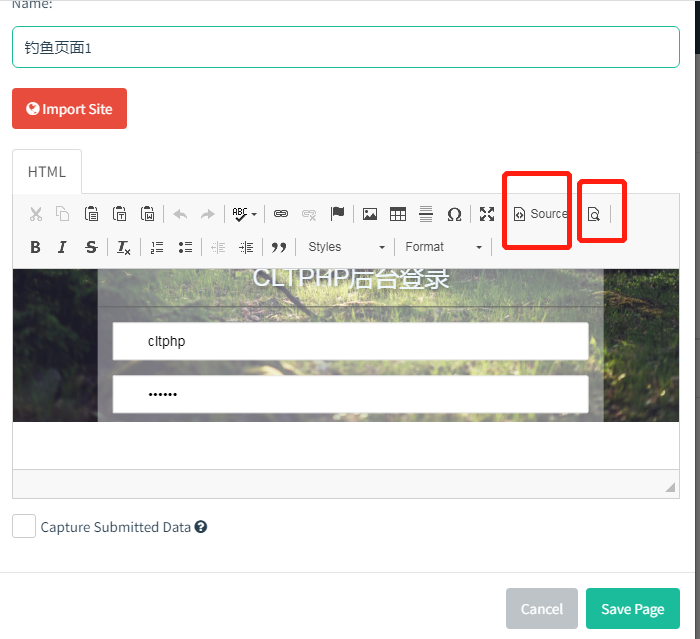Viewport: 700px width, 639px height.
Task: Toggle bold formatting
Action: point(35,247)
